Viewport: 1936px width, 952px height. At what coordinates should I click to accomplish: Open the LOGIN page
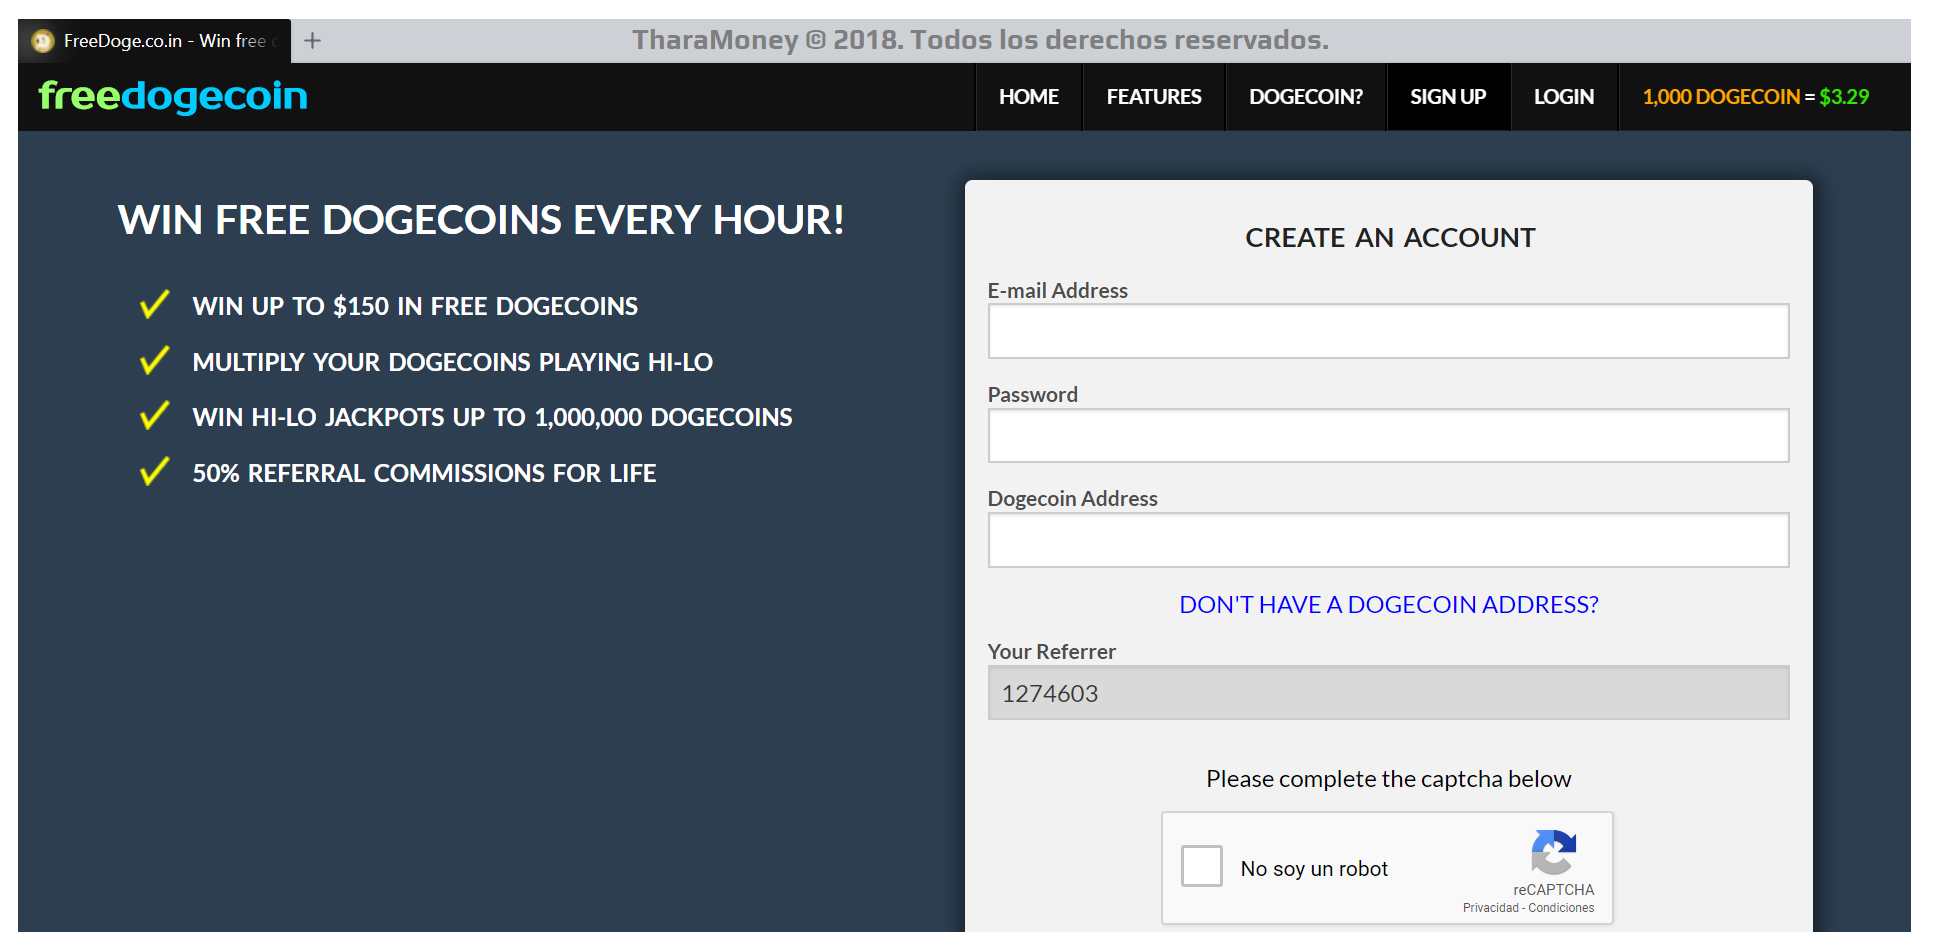pyautogui.click(x=1564, y=97)
